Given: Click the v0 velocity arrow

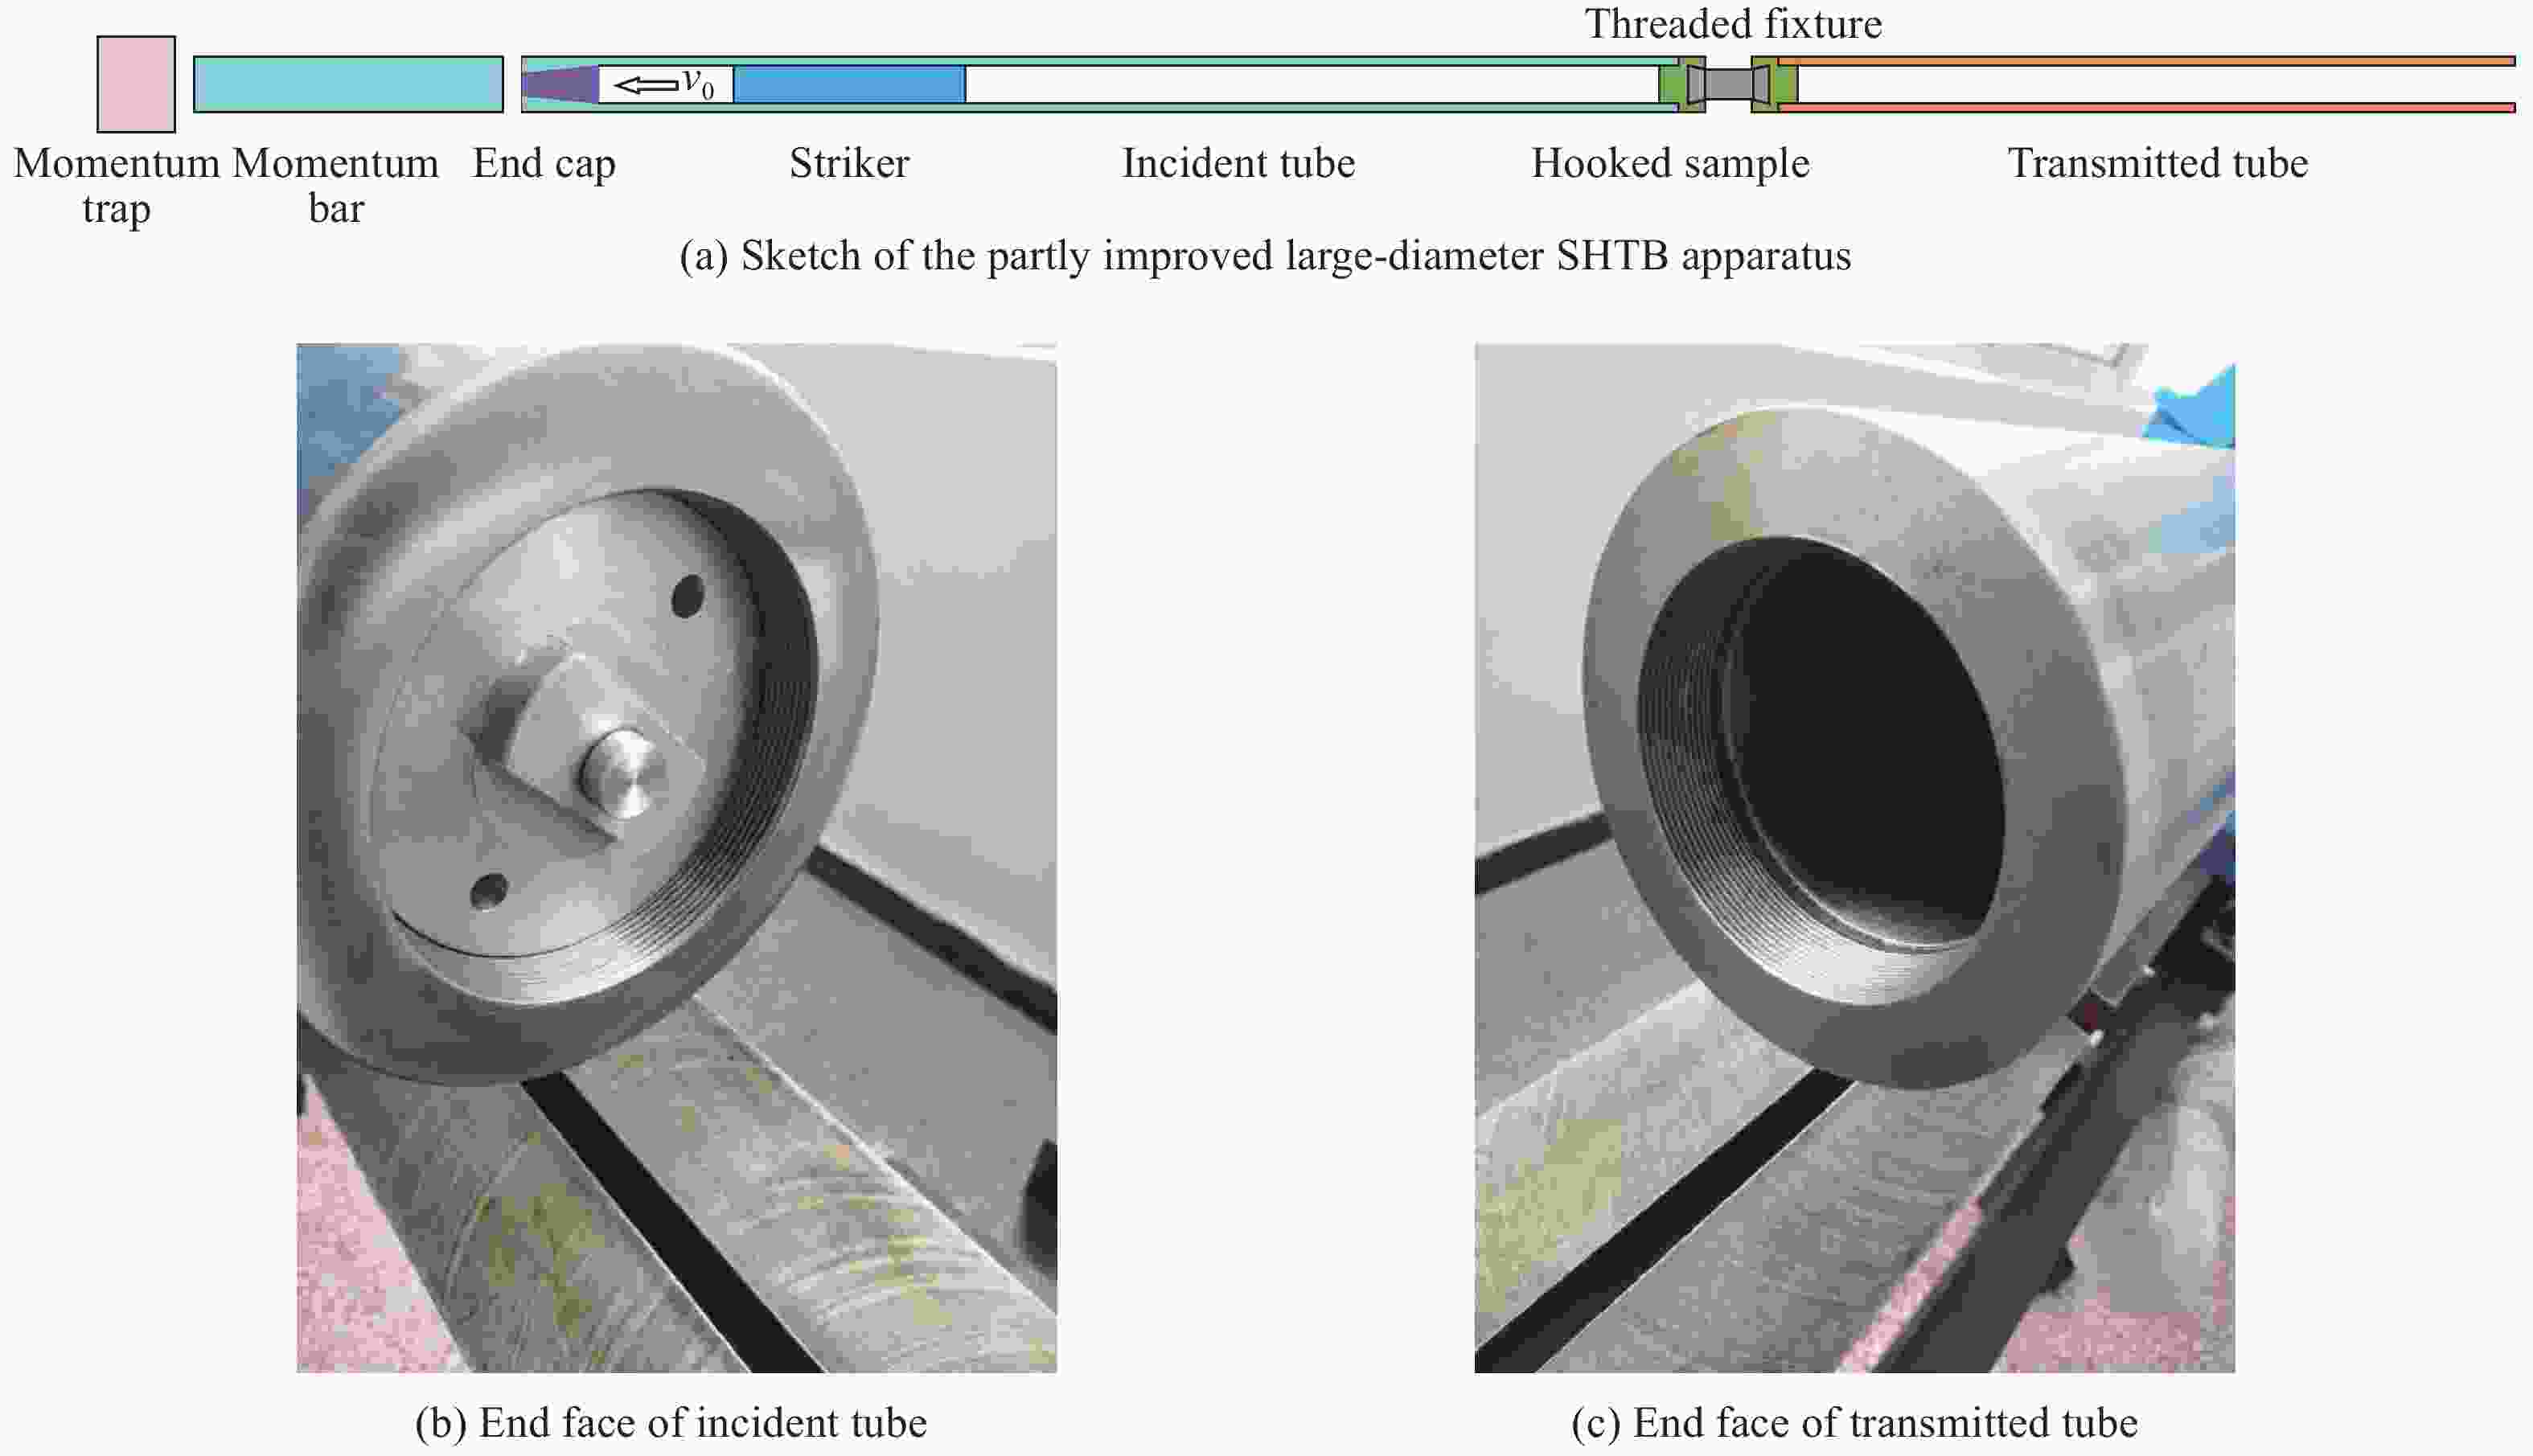Looking at the screenshot, I should (x=646, y=85).
